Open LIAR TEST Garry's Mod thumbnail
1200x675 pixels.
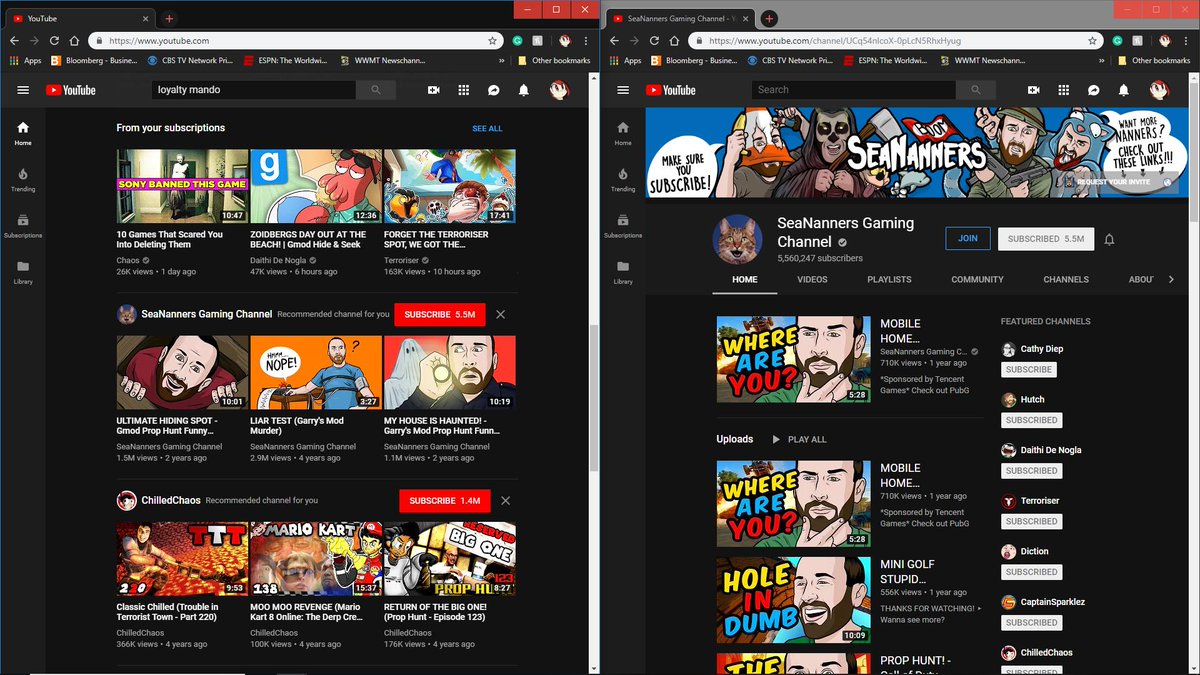316,372
